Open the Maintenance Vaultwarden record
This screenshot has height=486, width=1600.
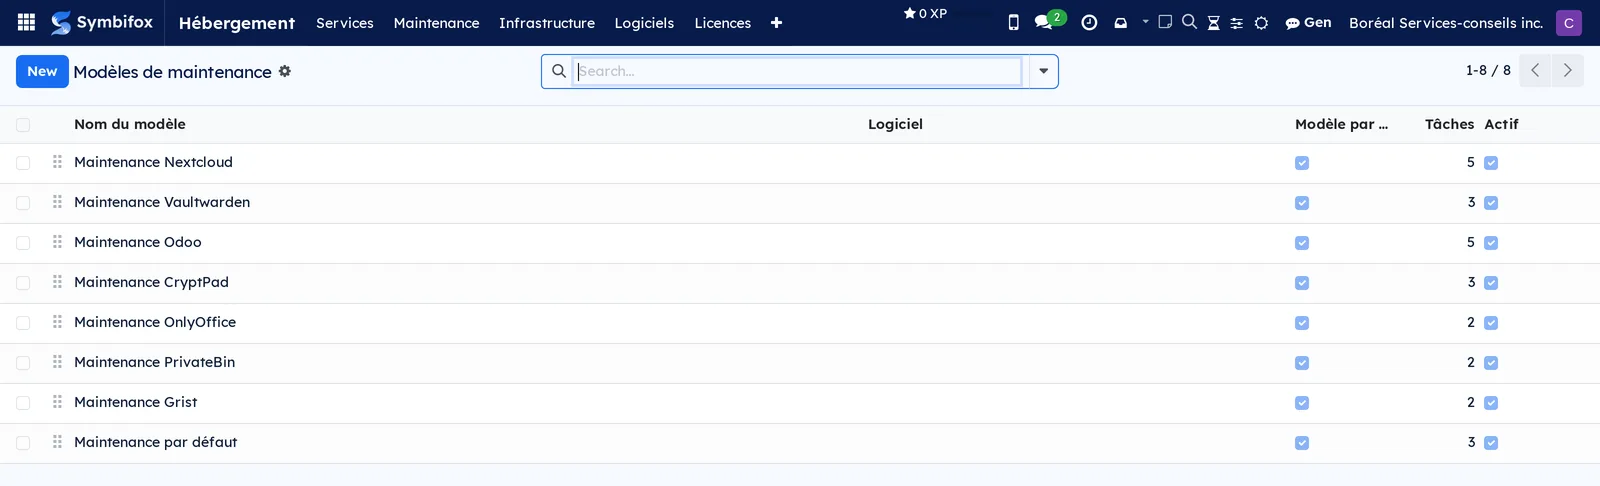point(162,202)
